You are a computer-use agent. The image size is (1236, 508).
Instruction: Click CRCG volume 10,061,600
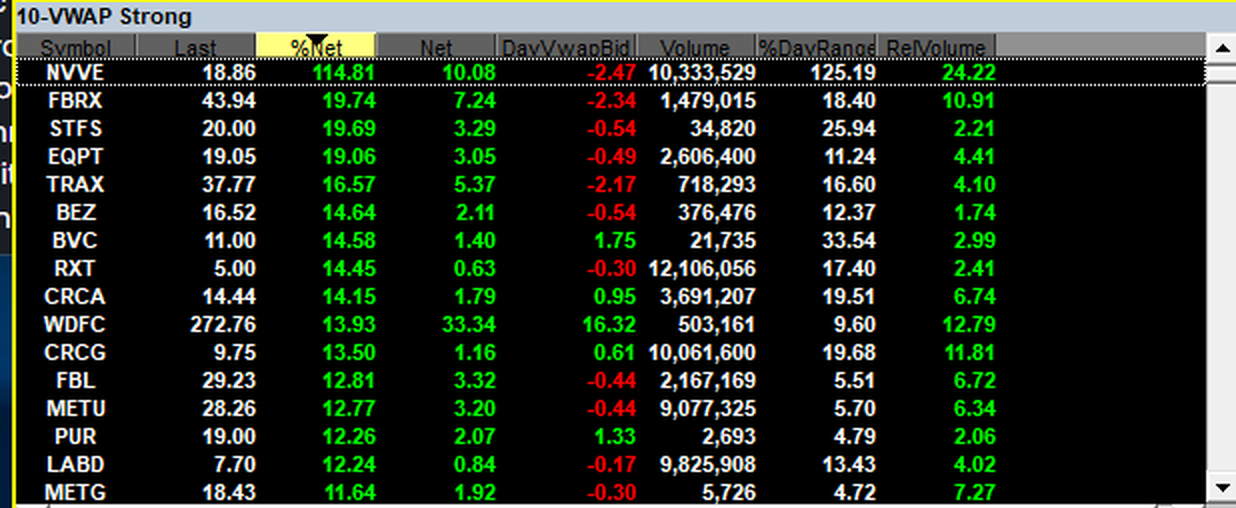point(702,352)
